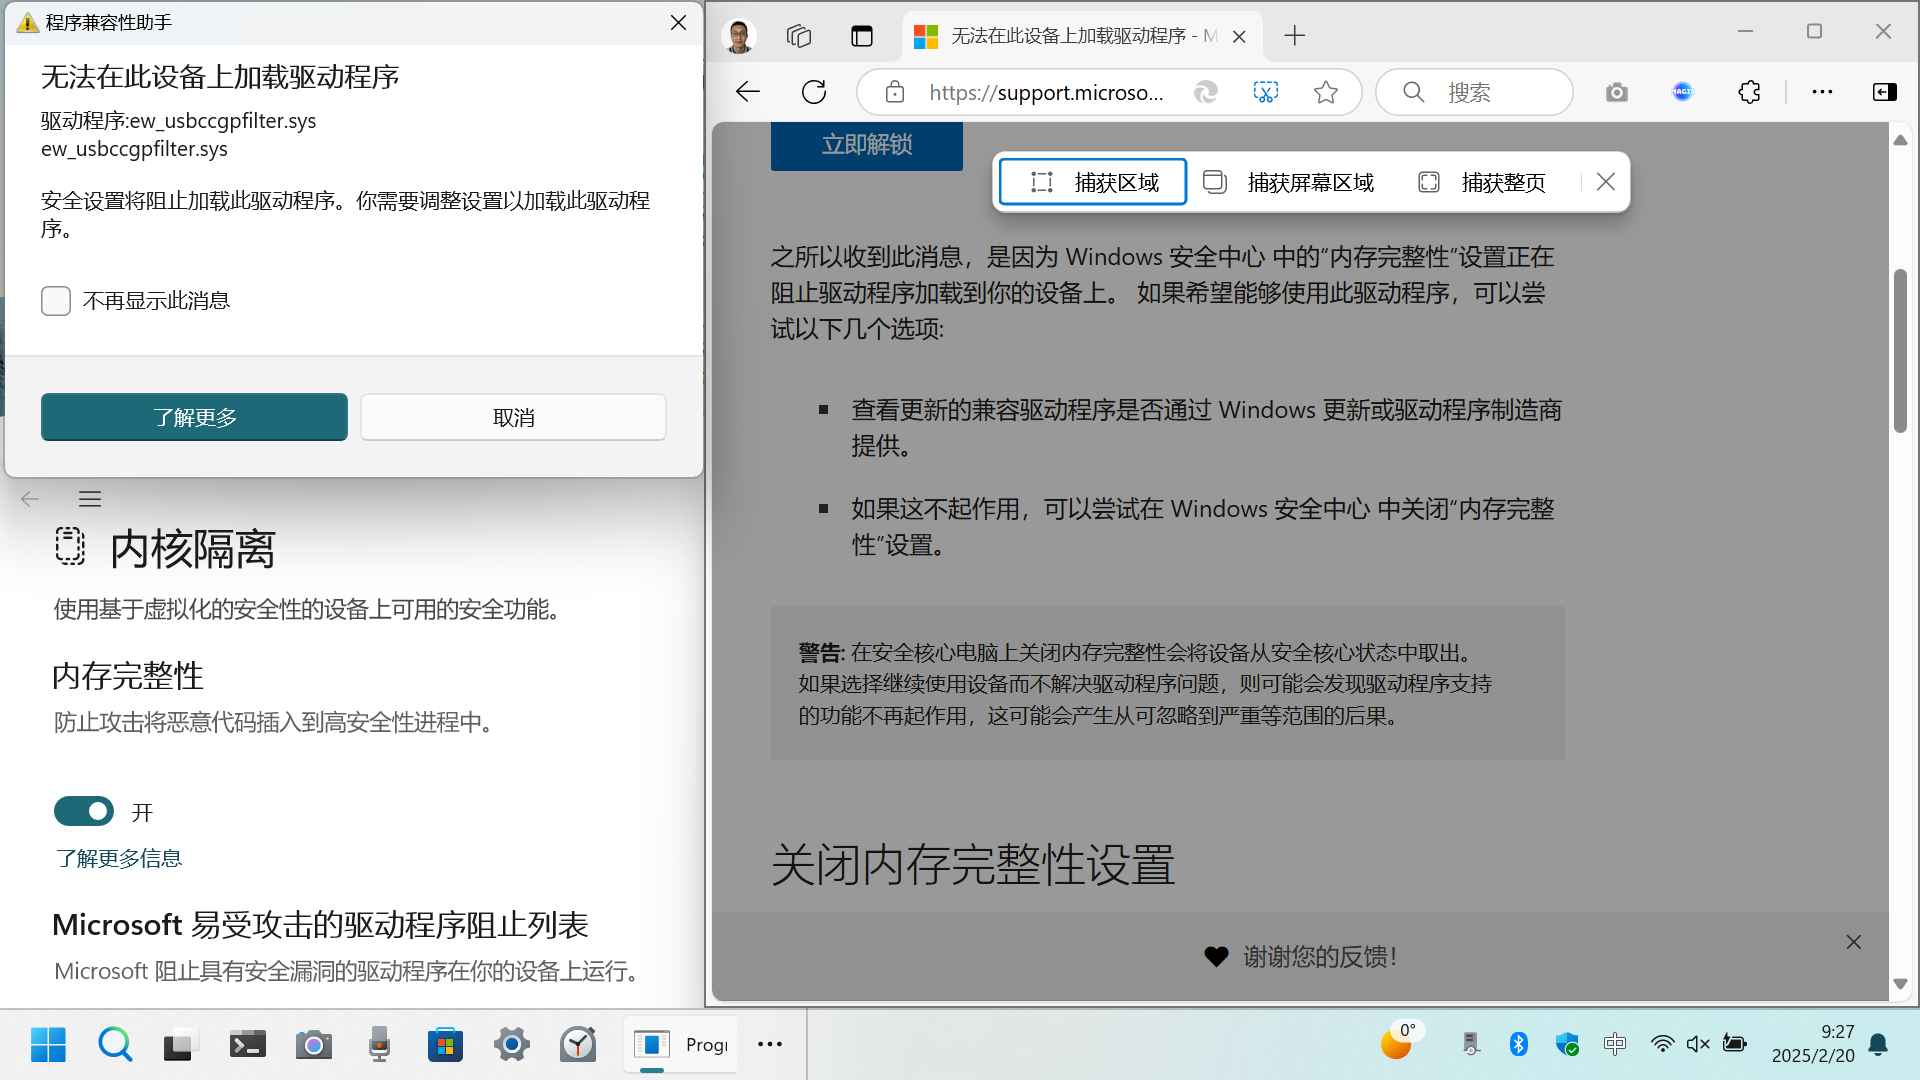
Task: Turn off the 内存完整性 toggle
Action: pos(84,812)
